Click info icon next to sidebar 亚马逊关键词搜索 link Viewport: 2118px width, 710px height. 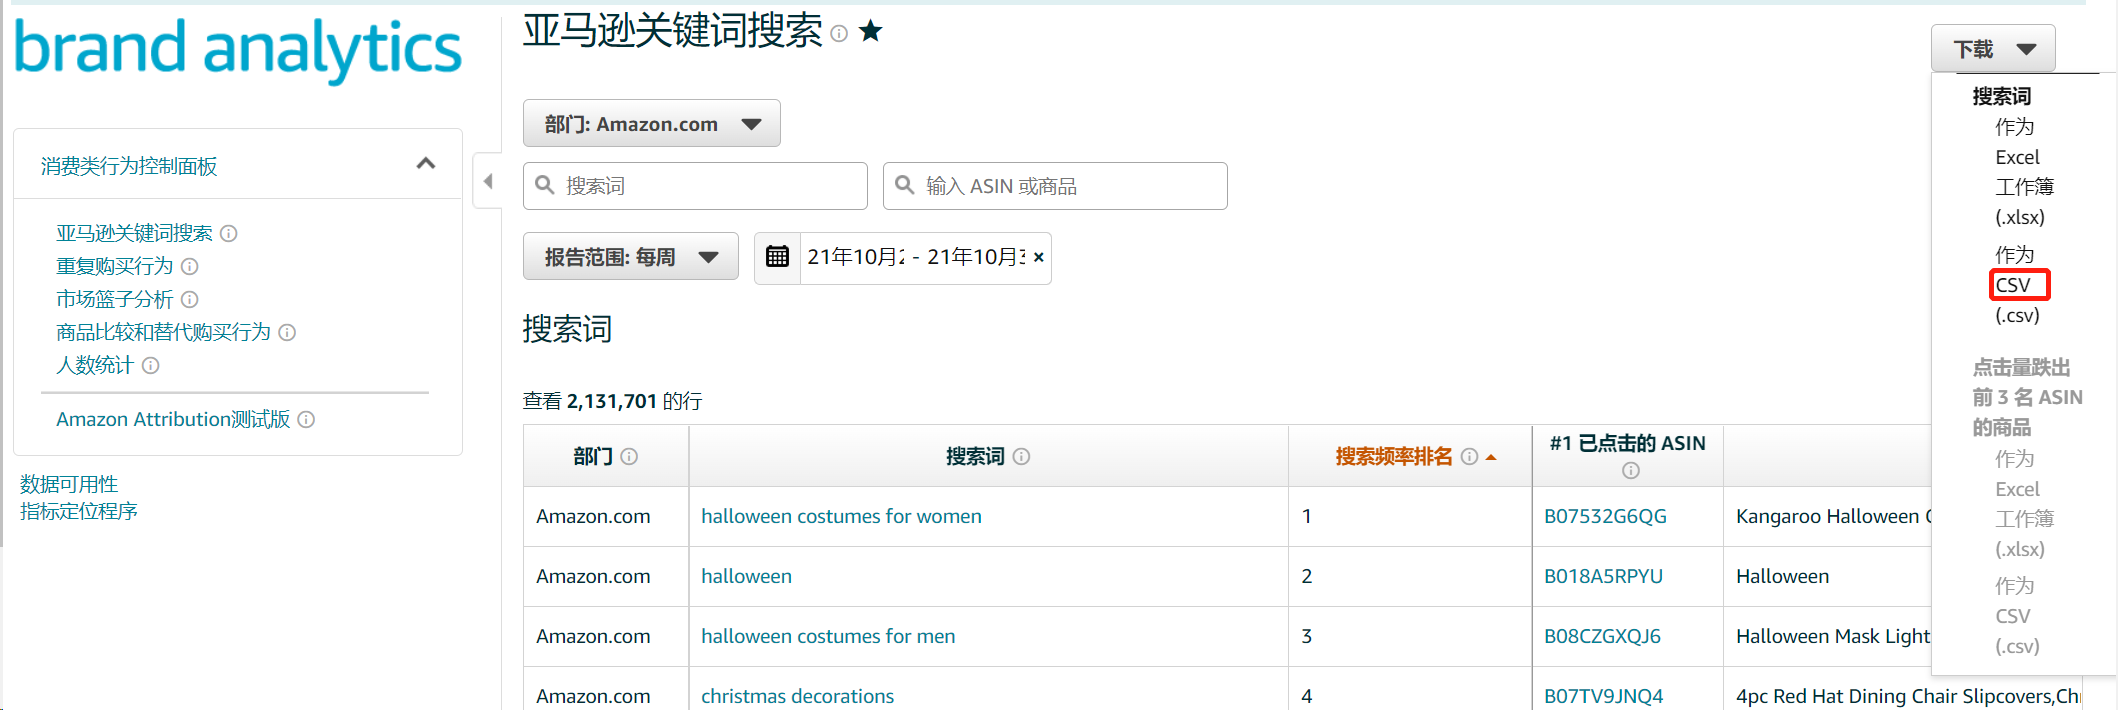click(x=228, y=233)
